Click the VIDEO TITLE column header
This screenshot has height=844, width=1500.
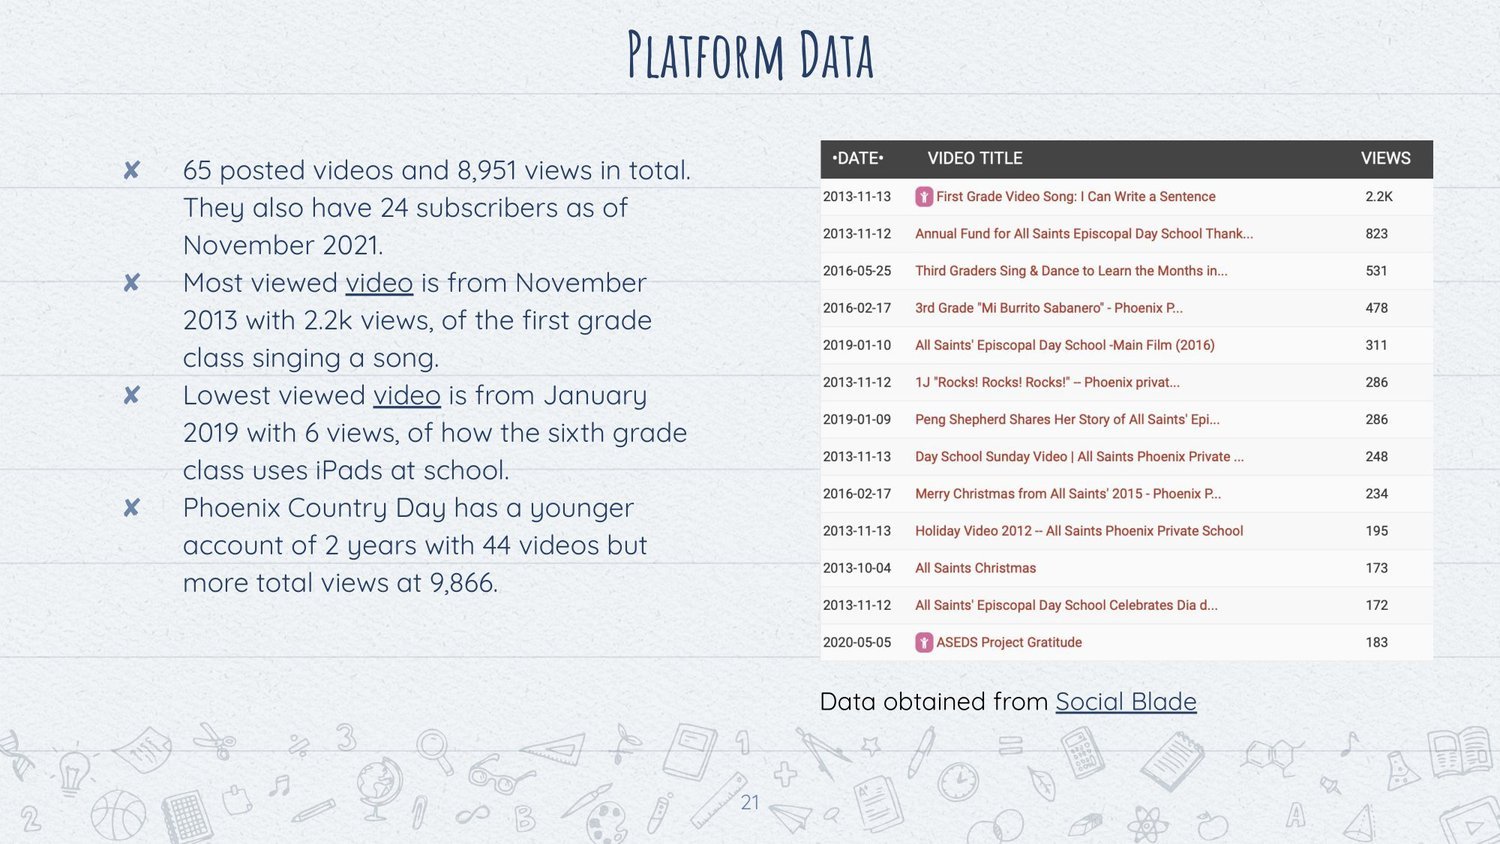(975, 158)
